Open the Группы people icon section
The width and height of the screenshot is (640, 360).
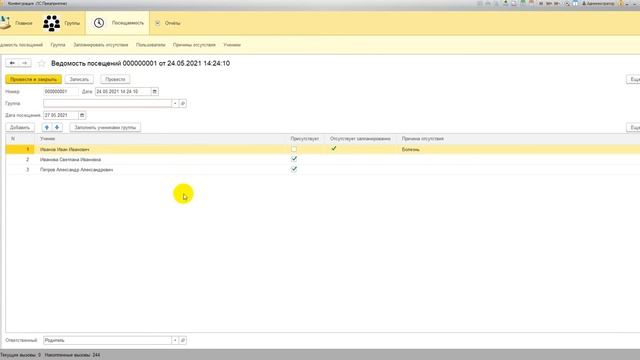[52, 23]
